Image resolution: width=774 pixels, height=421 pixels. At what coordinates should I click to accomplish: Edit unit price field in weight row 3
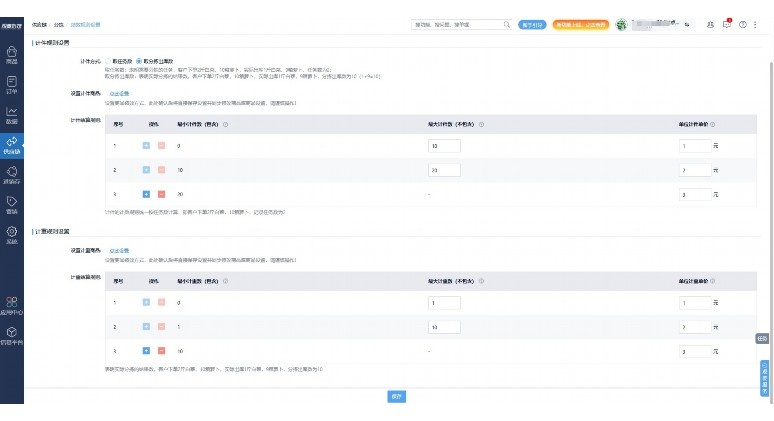pyautogui.click(x=695, y=351)
